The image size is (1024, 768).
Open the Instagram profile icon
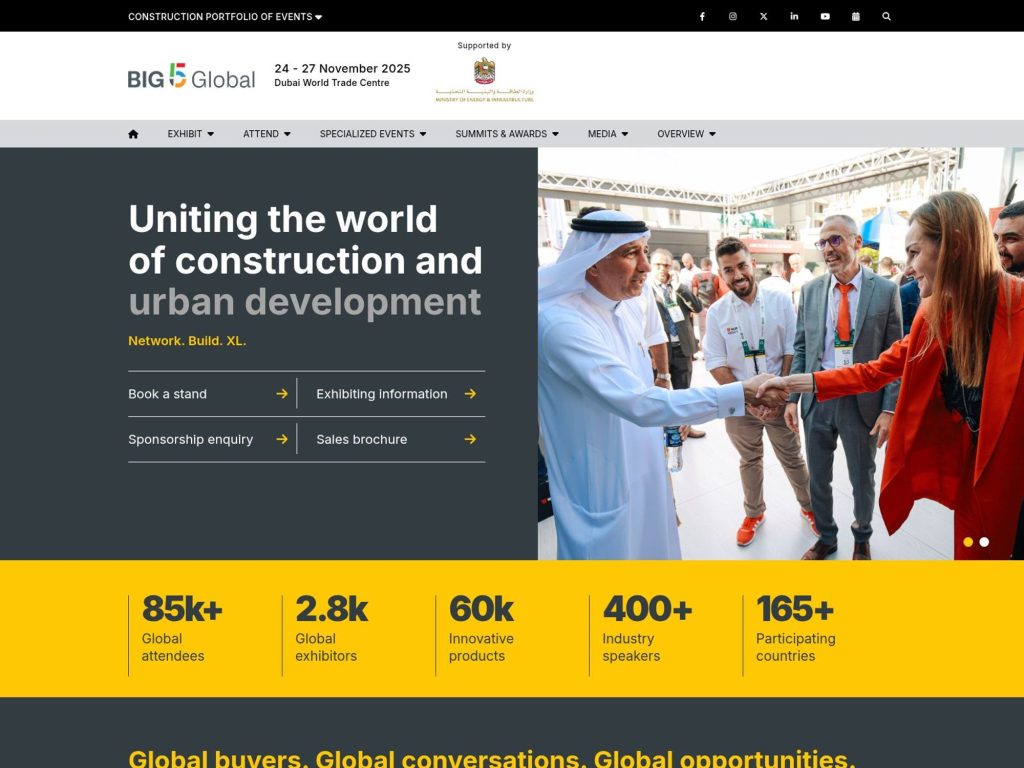click(733, 16)
